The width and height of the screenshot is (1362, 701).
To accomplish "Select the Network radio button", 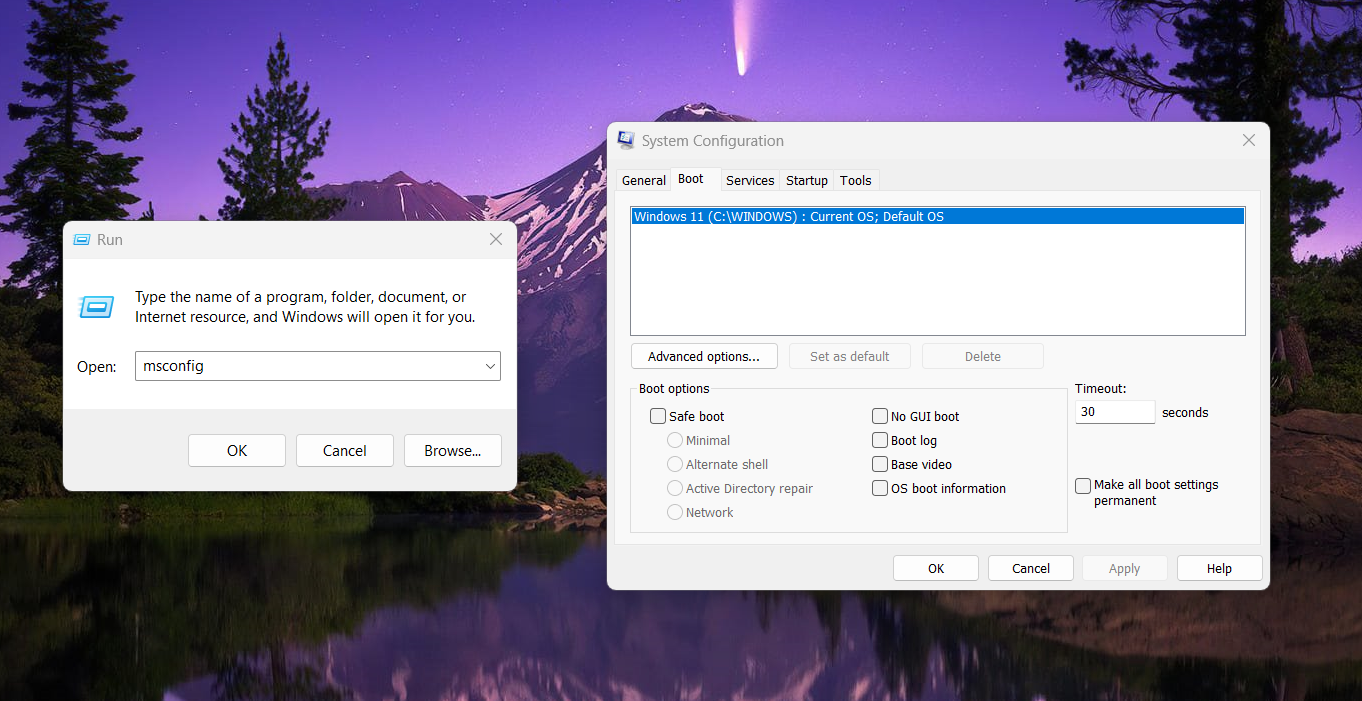I will [x=675, y=512].
